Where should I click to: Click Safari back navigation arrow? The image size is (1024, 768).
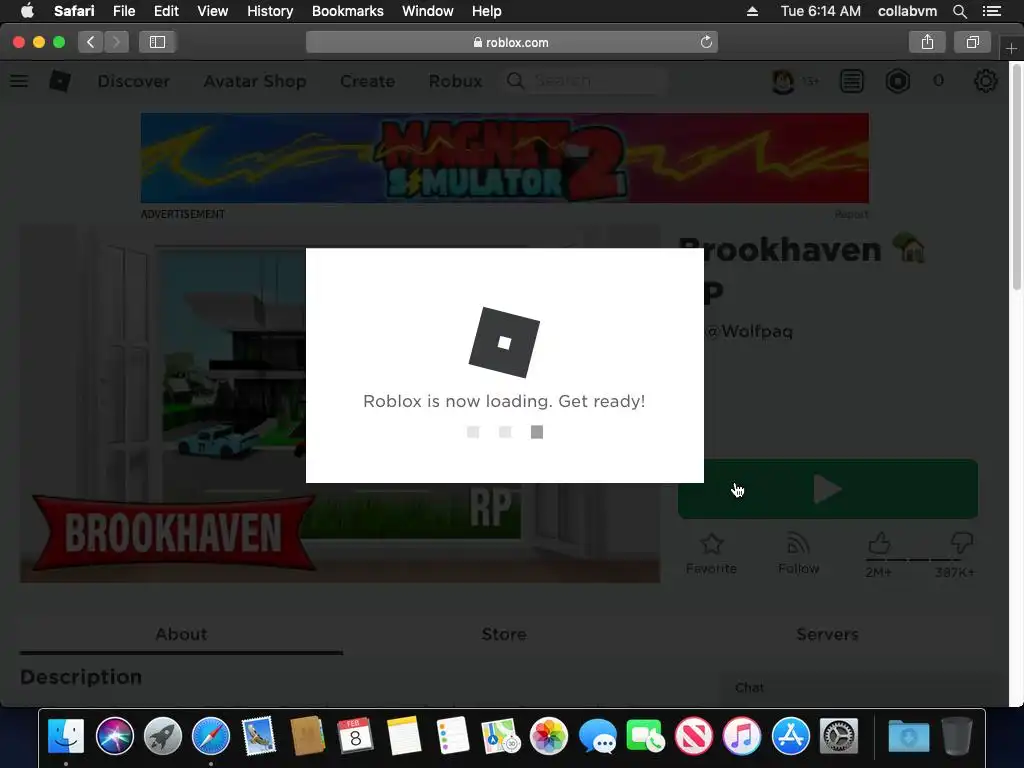coord(91,42)
